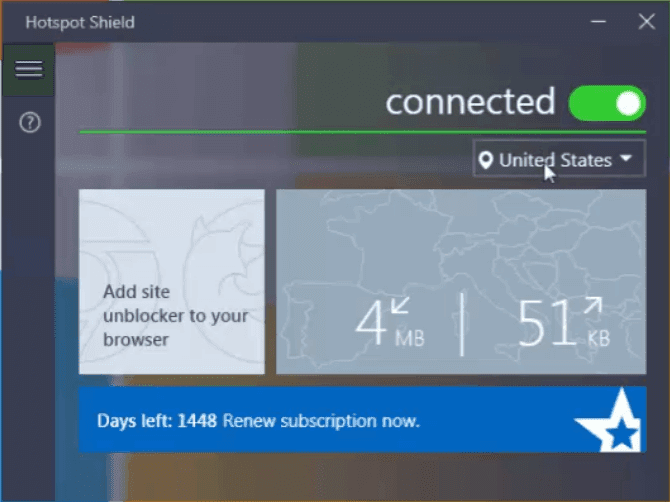670x502 pixels.
Task: Click the connected status label
Action: click(x=470, y=102)
